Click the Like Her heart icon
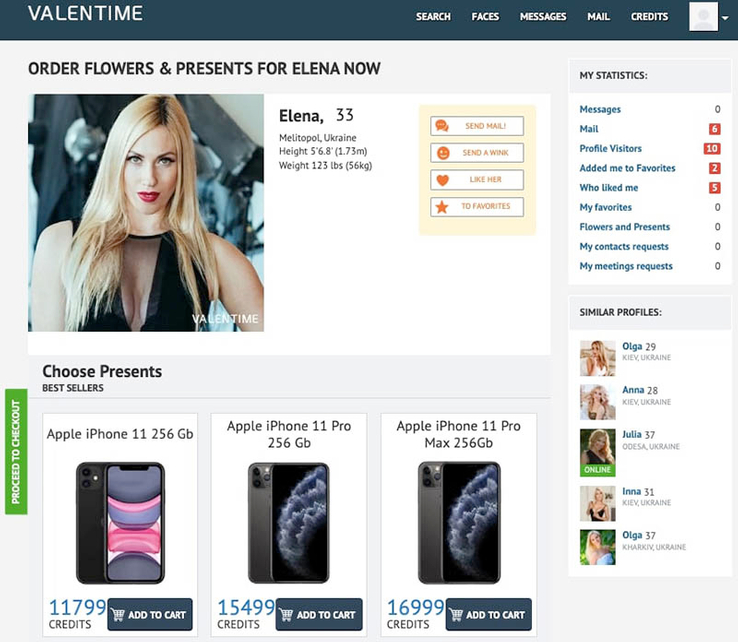 442,180
